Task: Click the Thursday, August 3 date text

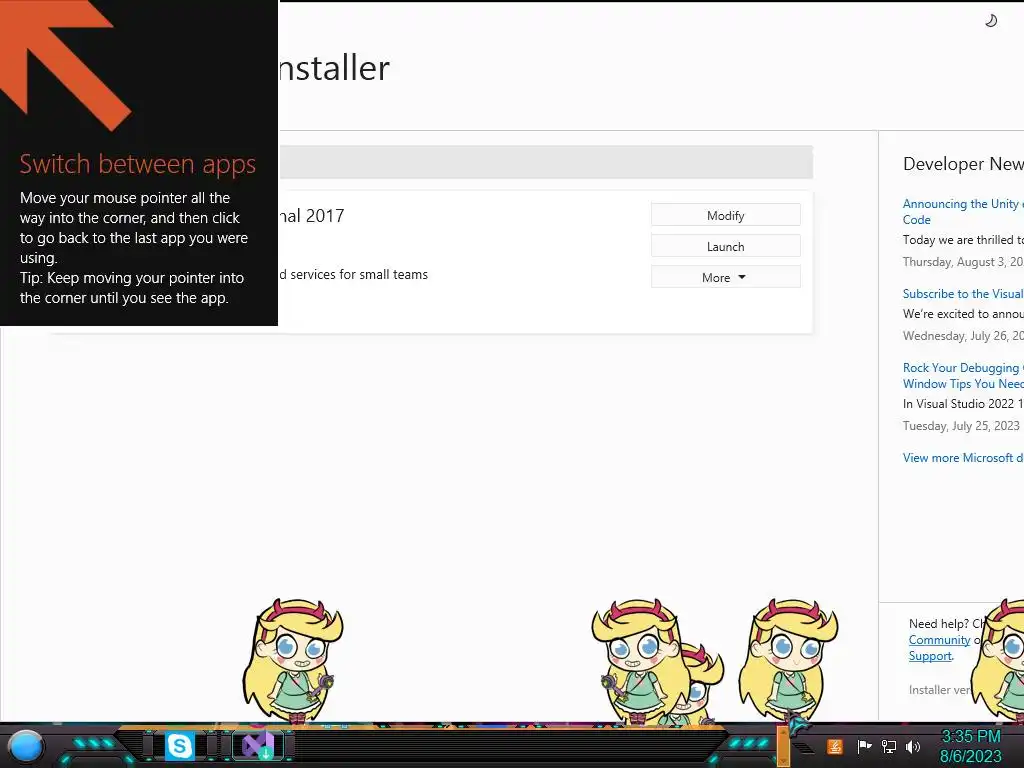Action: (x=963, y=262)
